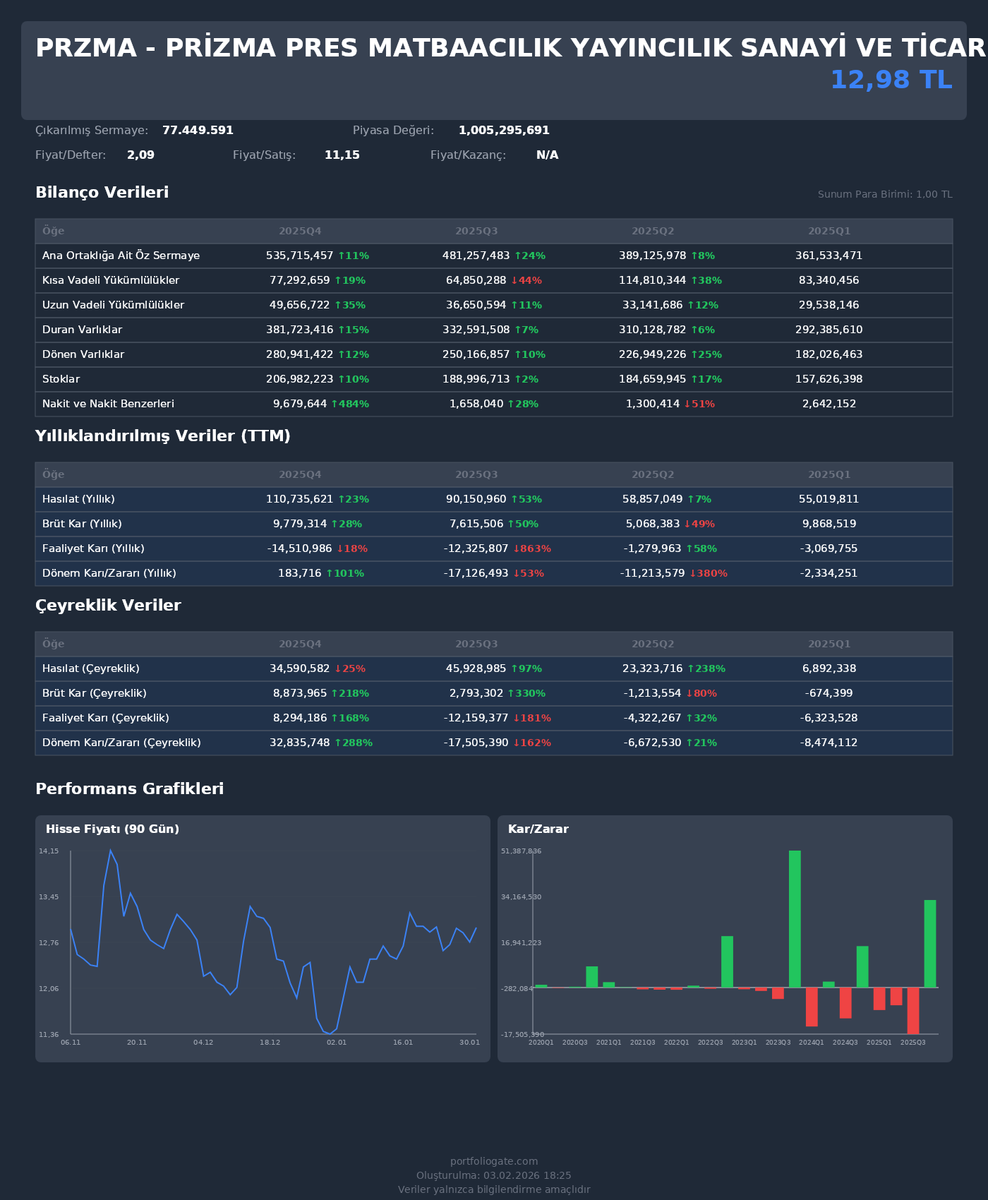Click the last green bar in Kar/Zarar chart
Viewport: 988px width, 1200px height.
pos(930,944)
